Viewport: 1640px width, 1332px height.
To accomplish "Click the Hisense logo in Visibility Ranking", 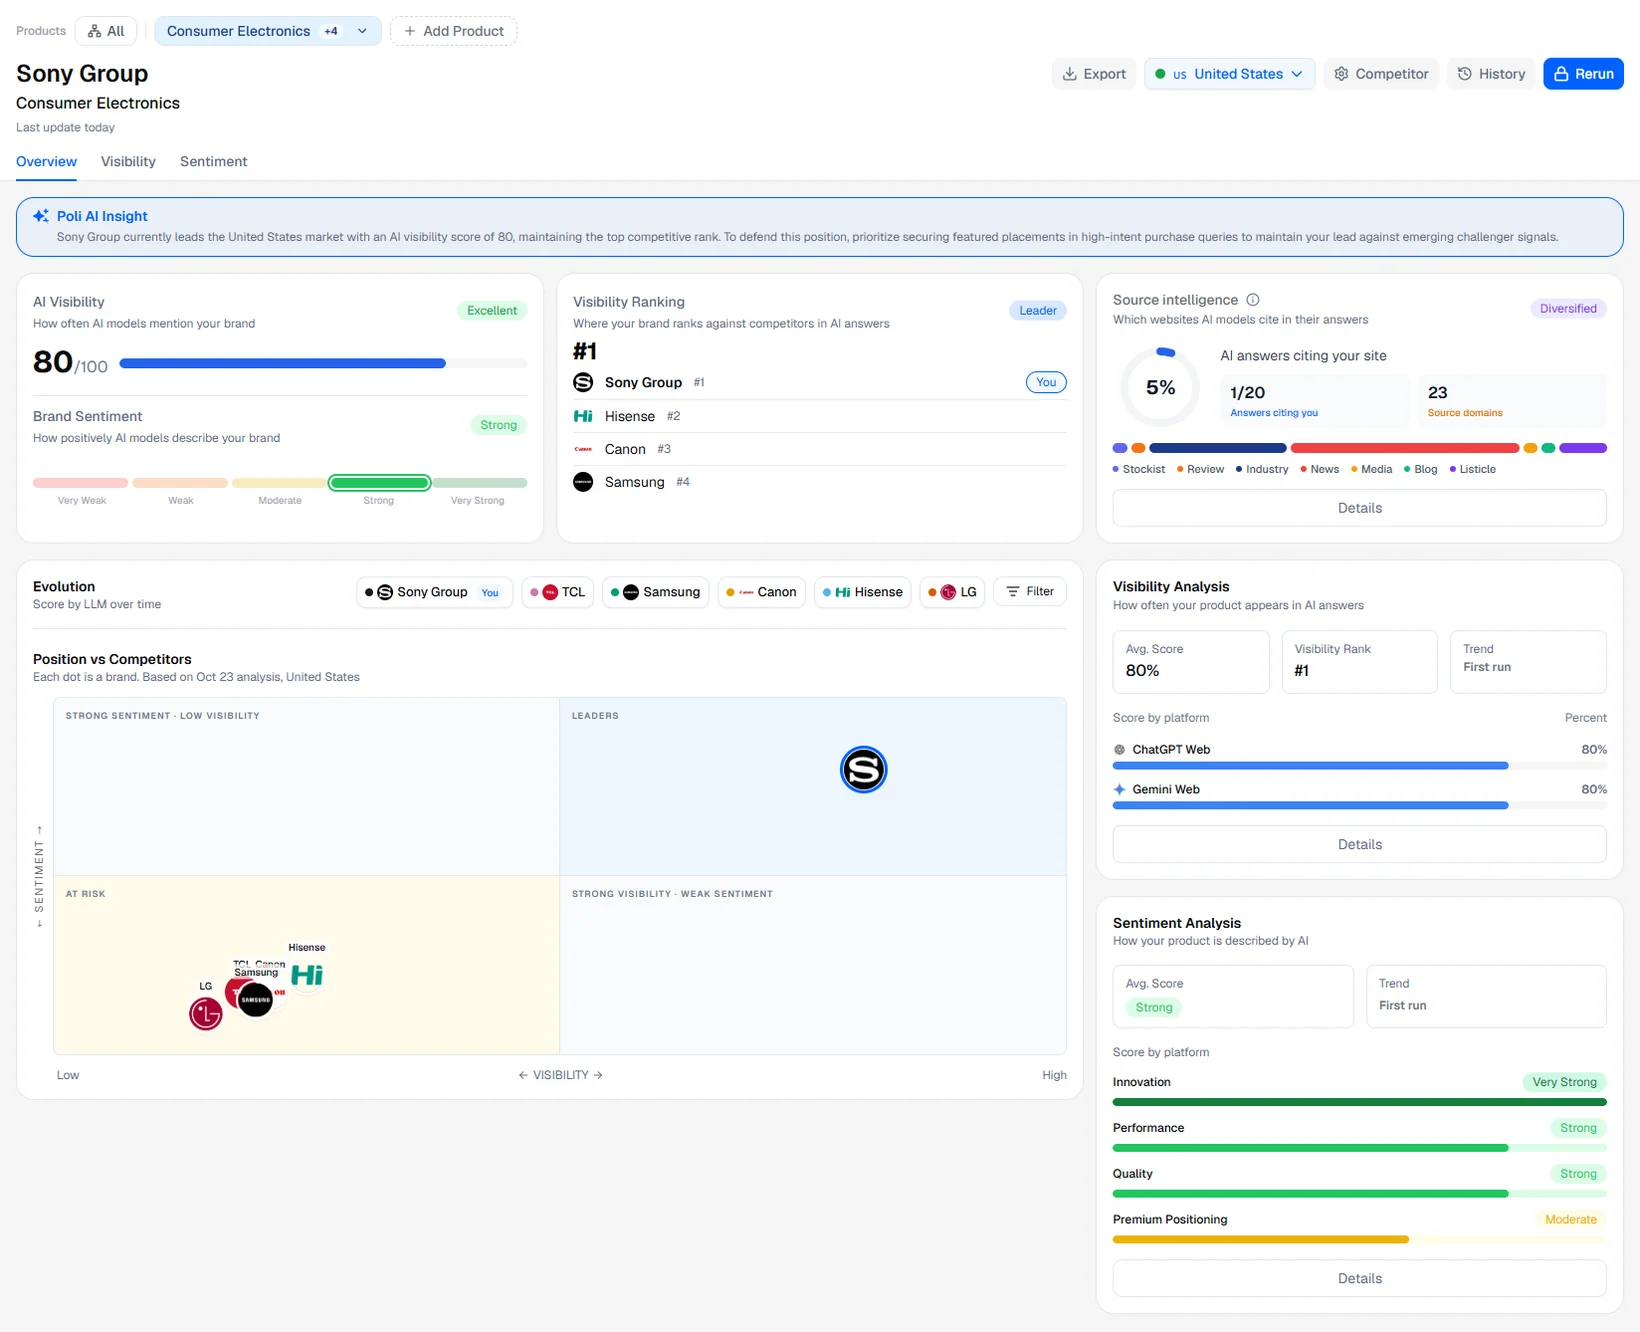I will click(583, 416).
